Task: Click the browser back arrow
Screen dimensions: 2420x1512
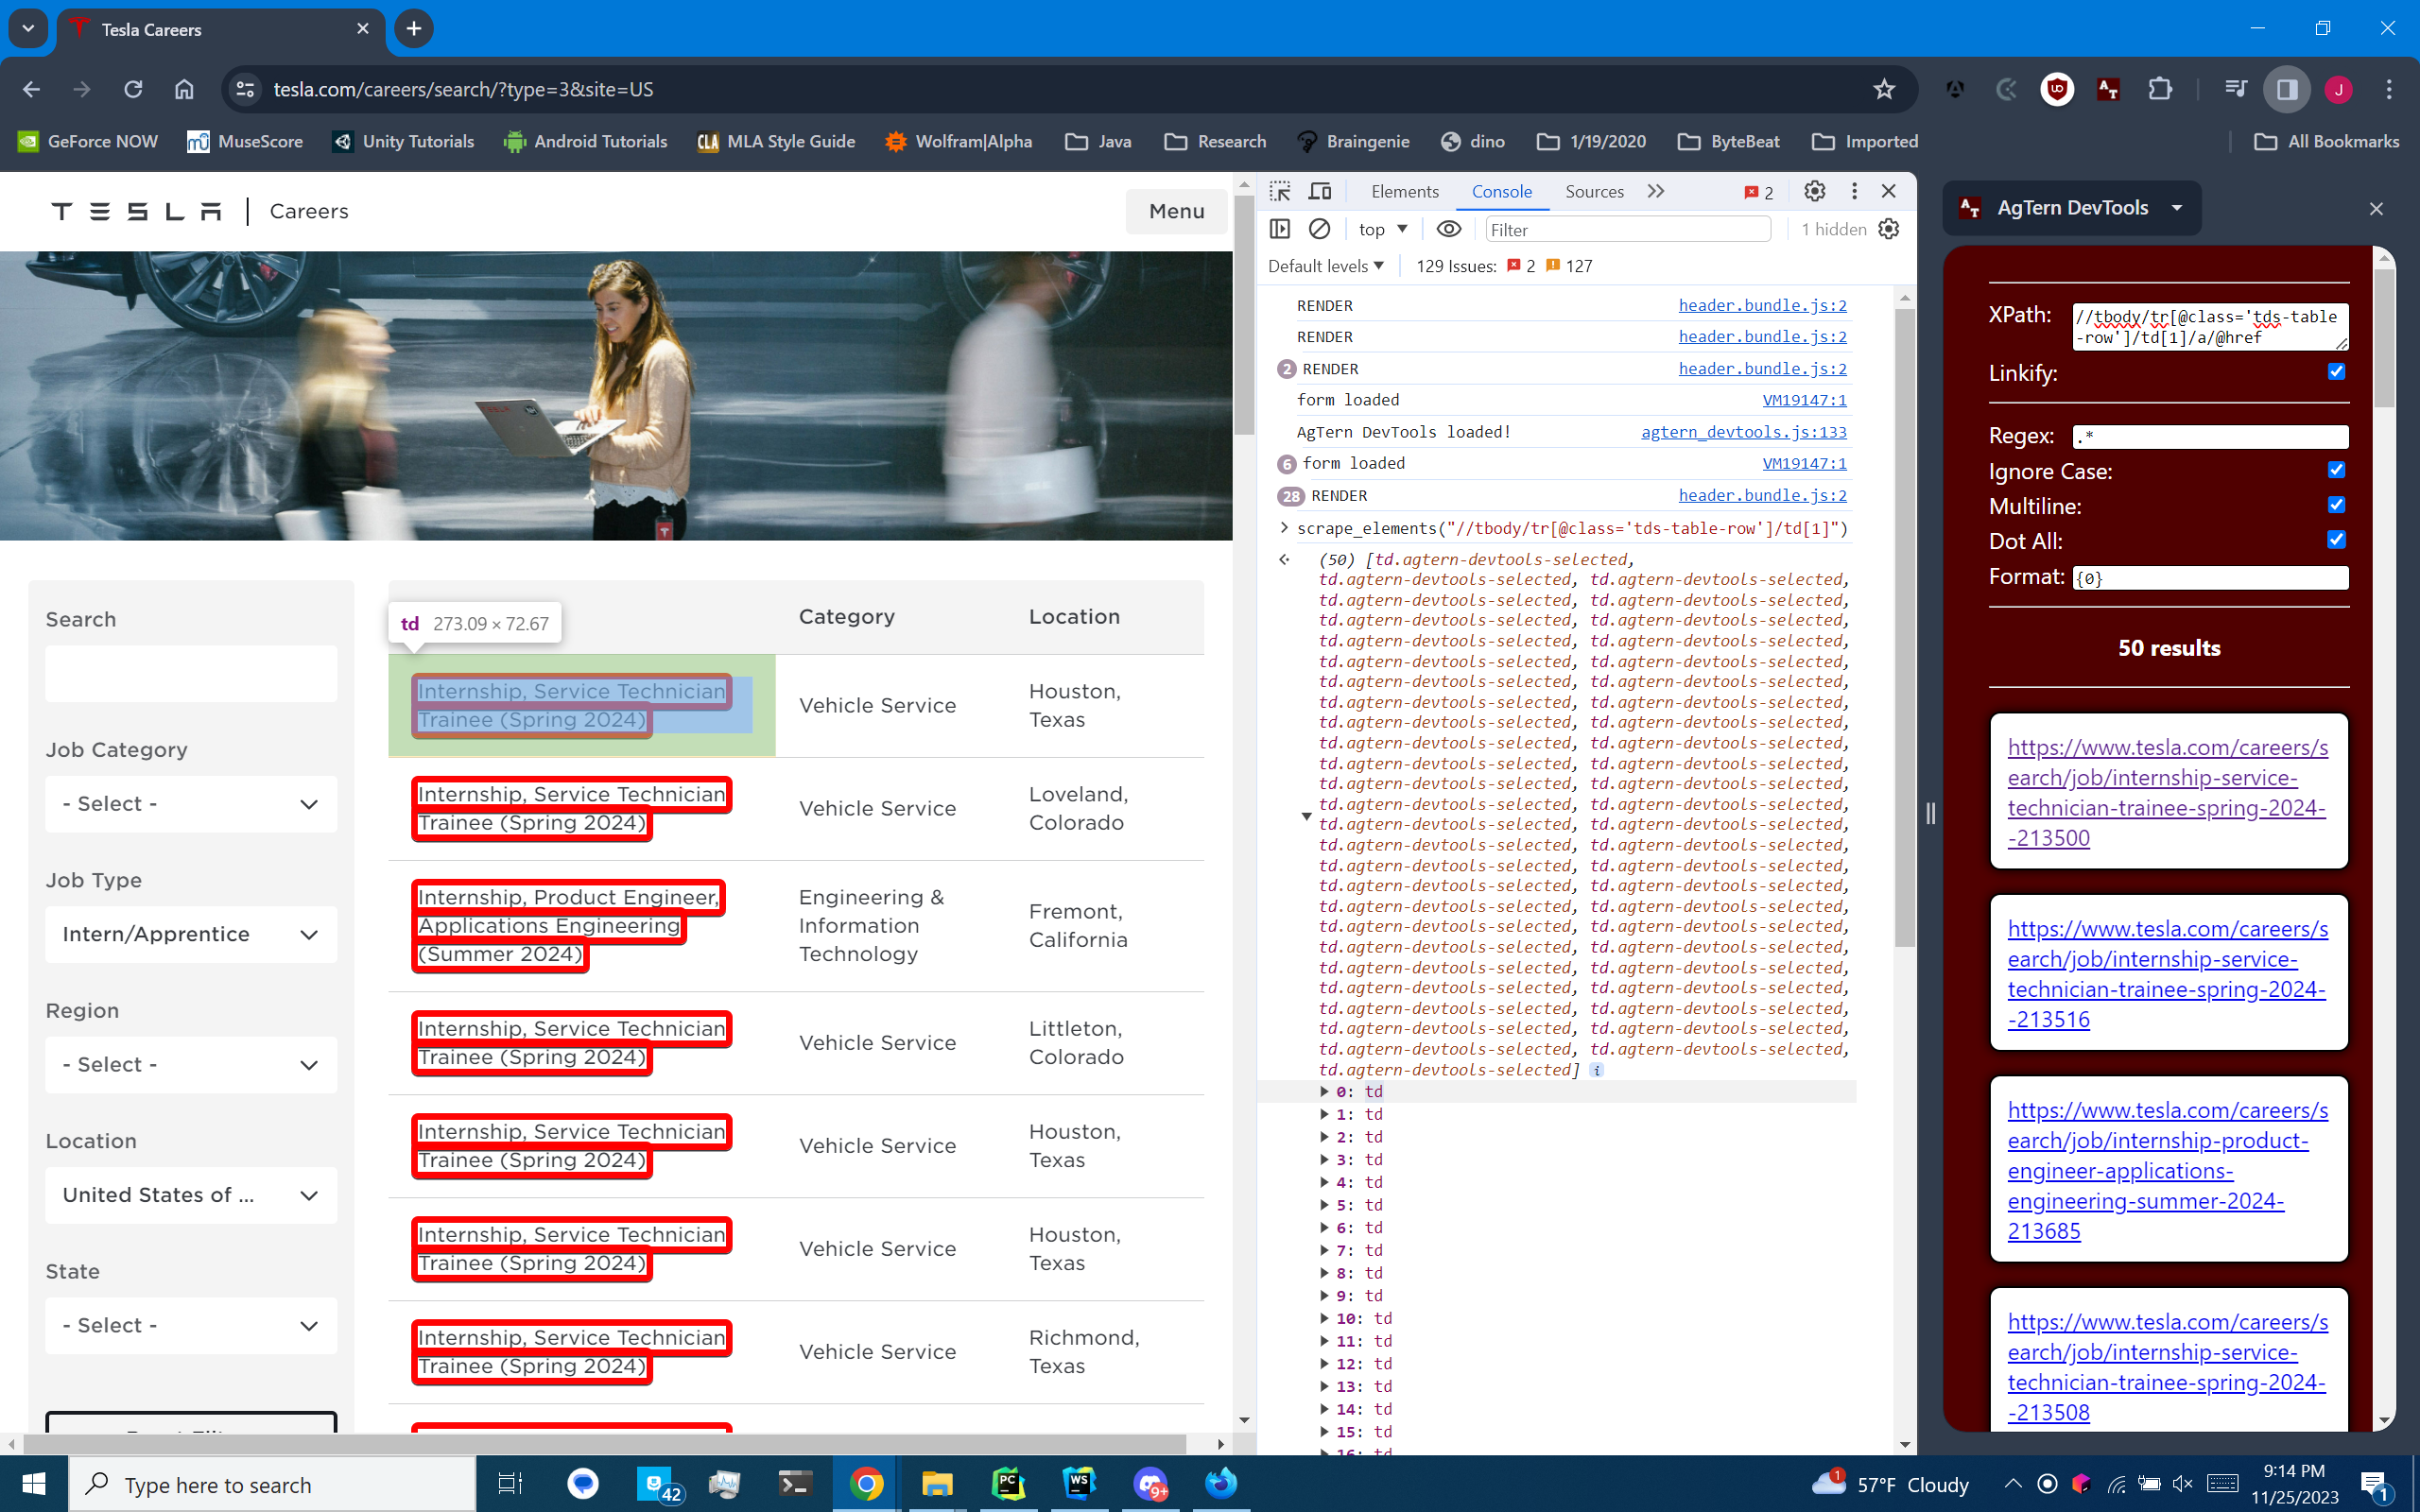Action: coord(31,89)
